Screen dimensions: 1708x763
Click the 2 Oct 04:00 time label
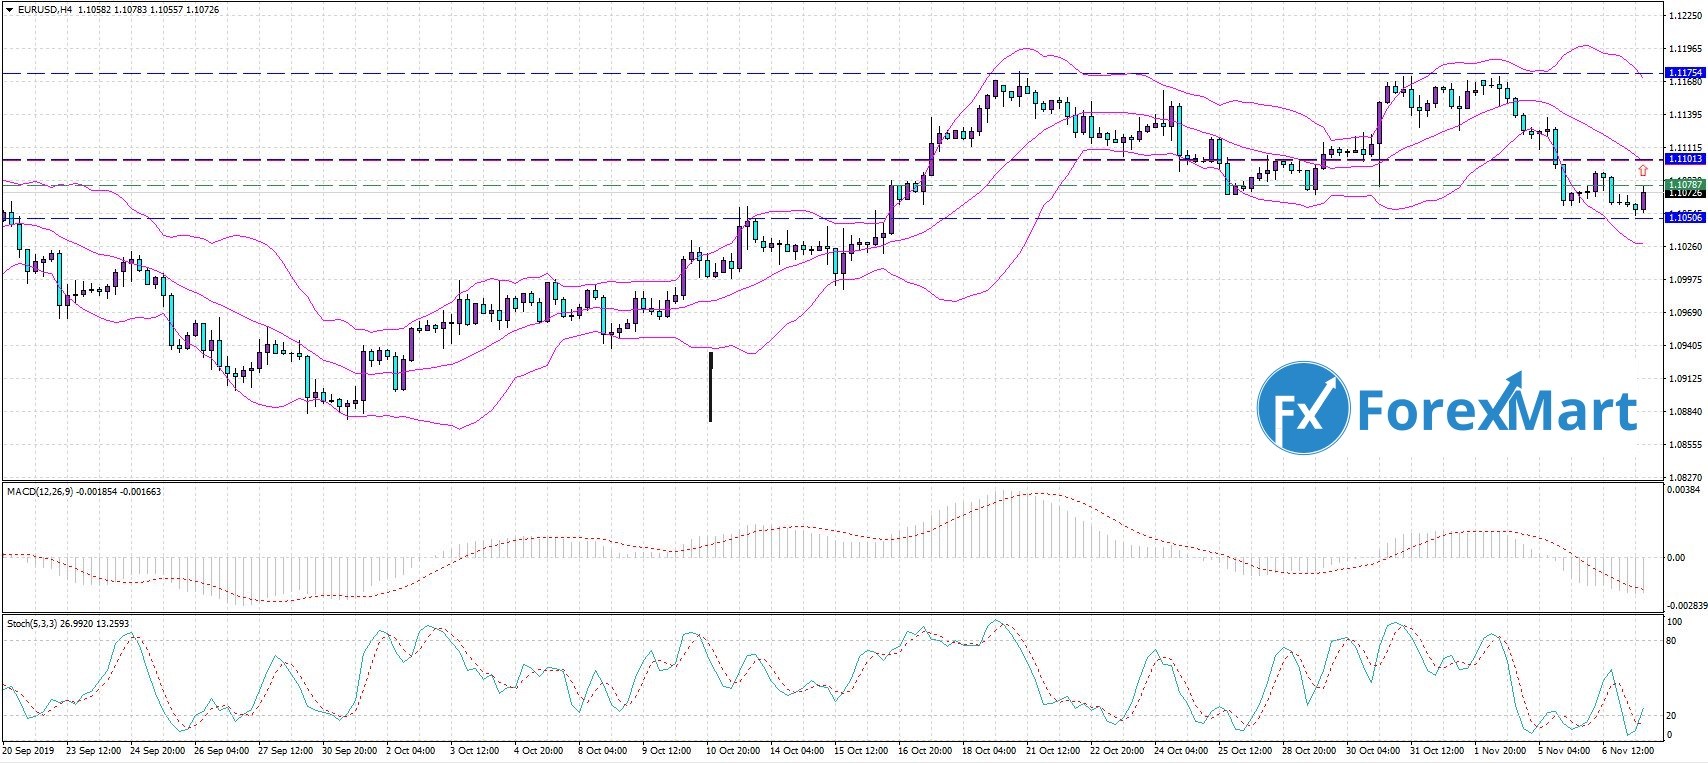pos(413,750)
